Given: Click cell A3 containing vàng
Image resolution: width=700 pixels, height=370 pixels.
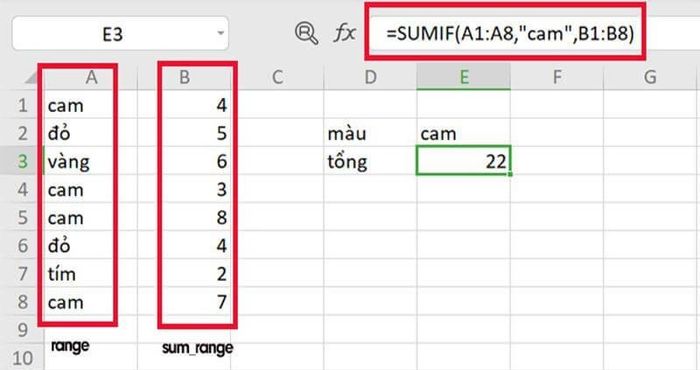Looking at the screenshot, I should pyautogui.click(x=91, y=161).
